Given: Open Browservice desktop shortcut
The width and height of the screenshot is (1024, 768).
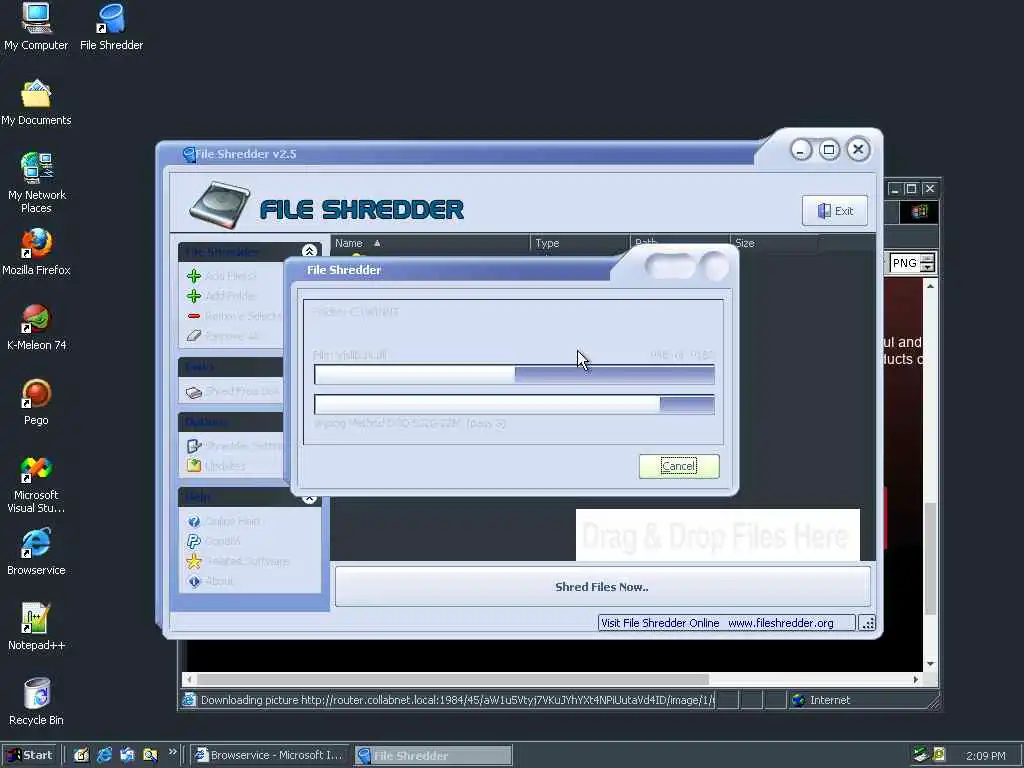Looking at the screenshot, I should 36,552.
